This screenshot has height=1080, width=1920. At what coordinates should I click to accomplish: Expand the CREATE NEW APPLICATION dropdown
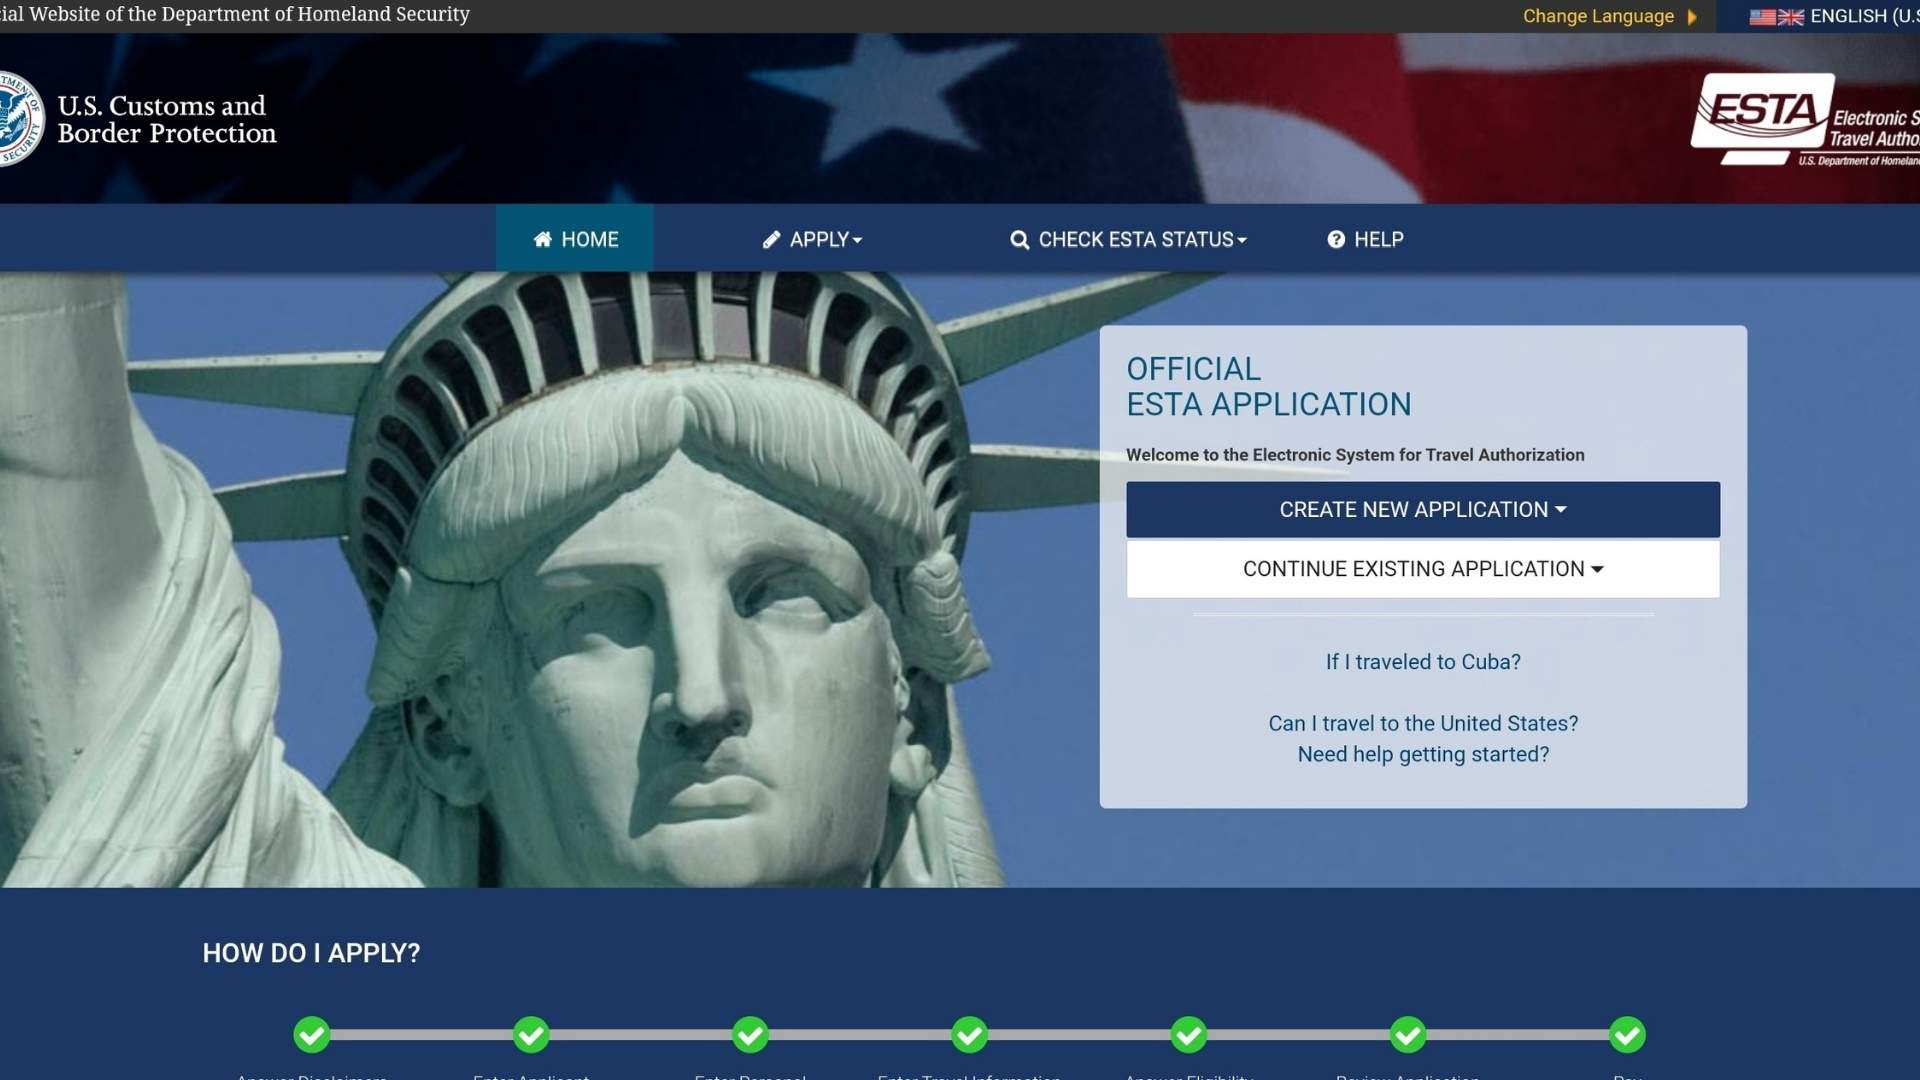coord(1423,510)
